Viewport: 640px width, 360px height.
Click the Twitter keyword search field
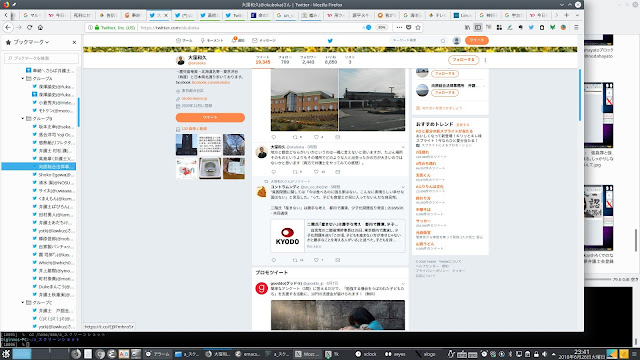point(418,40)
